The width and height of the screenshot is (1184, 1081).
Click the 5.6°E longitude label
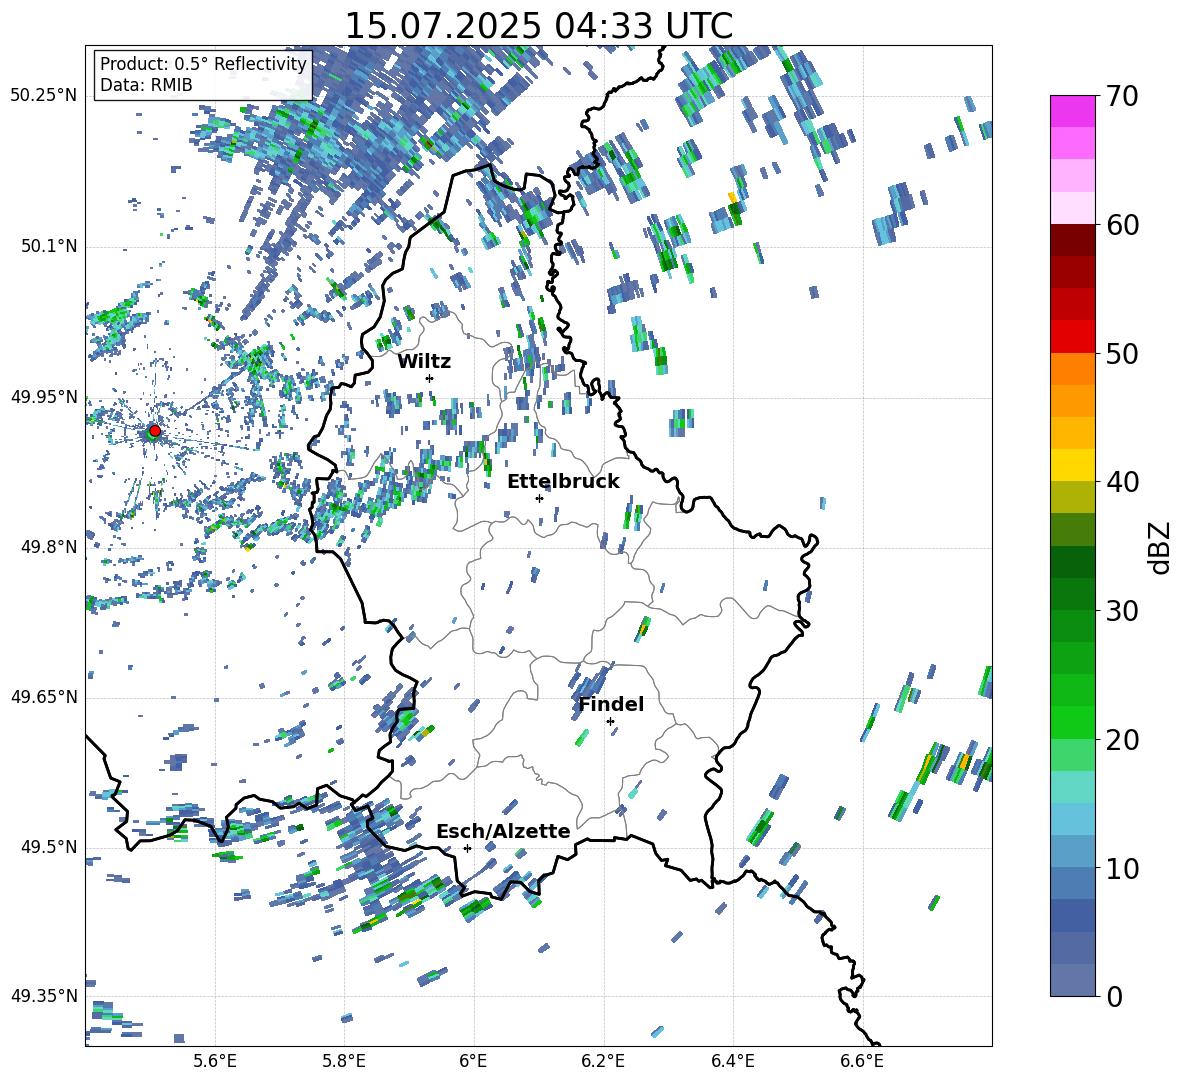click(x=215, y=1061)
